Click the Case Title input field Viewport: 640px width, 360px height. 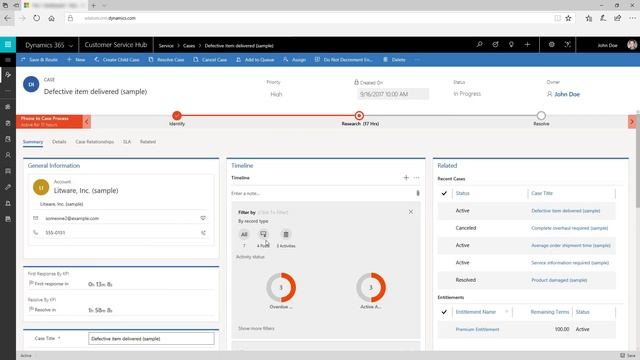pyautogui.click(x=151, y=338)
